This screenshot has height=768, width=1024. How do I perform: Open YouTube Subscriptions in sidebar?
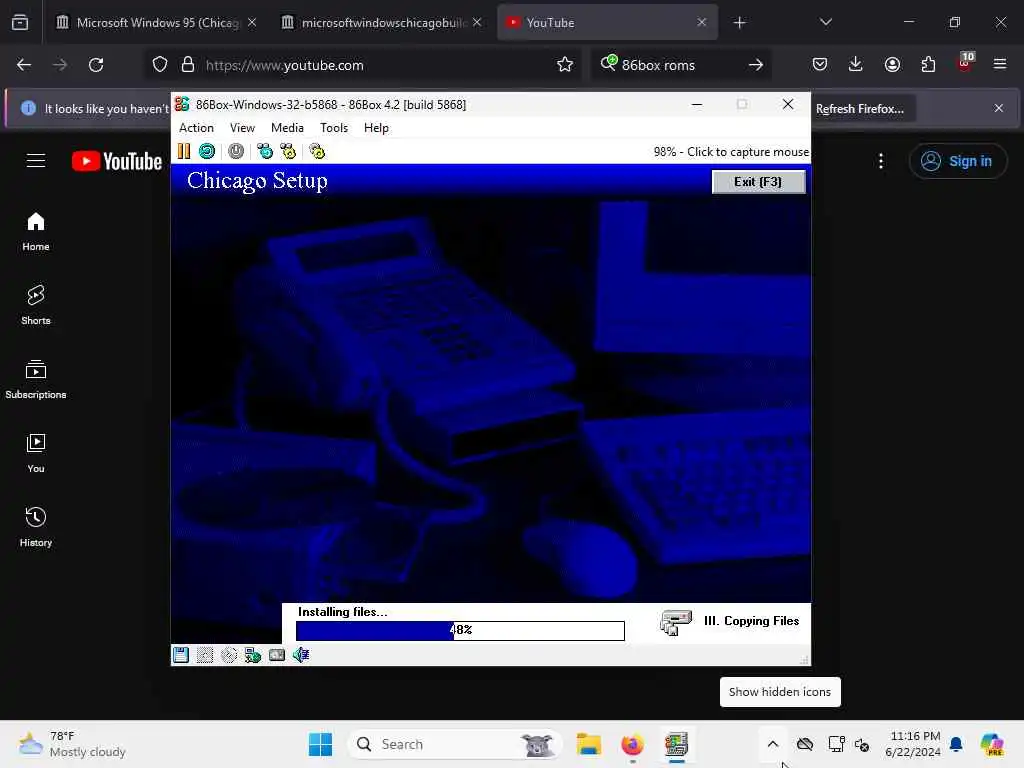coord(36,379)
